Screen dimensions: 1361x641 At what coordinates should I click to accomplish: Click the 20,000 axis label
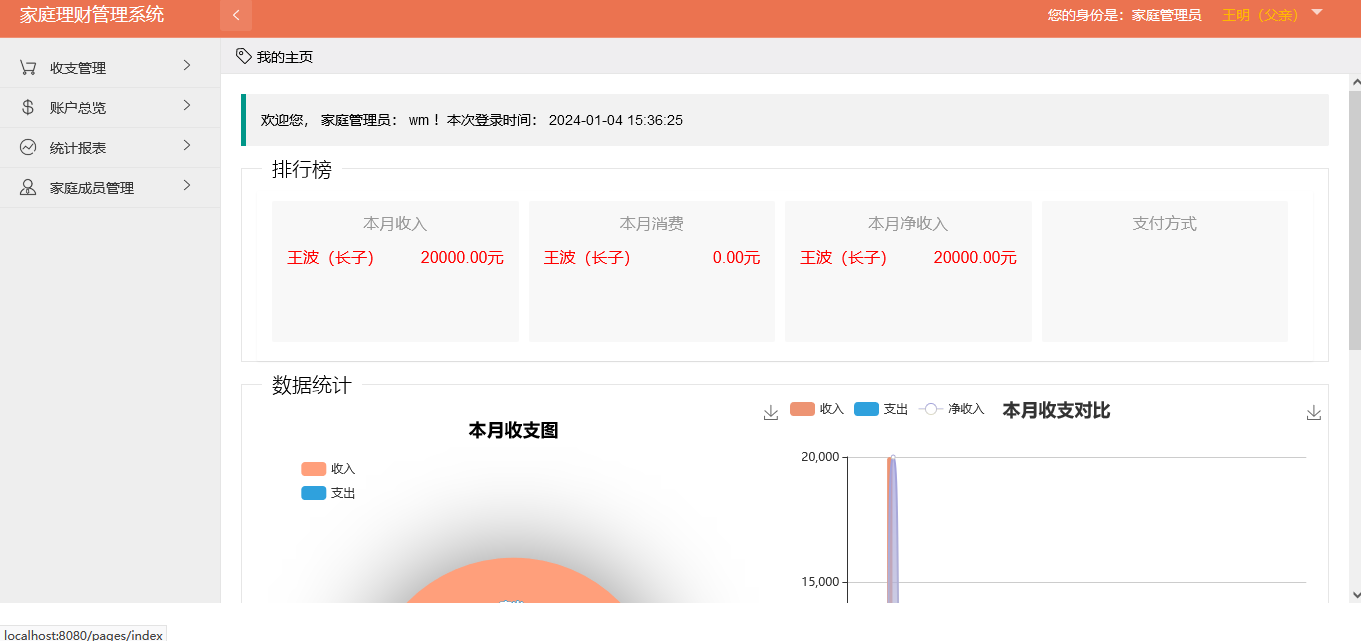tap(820, 457)
